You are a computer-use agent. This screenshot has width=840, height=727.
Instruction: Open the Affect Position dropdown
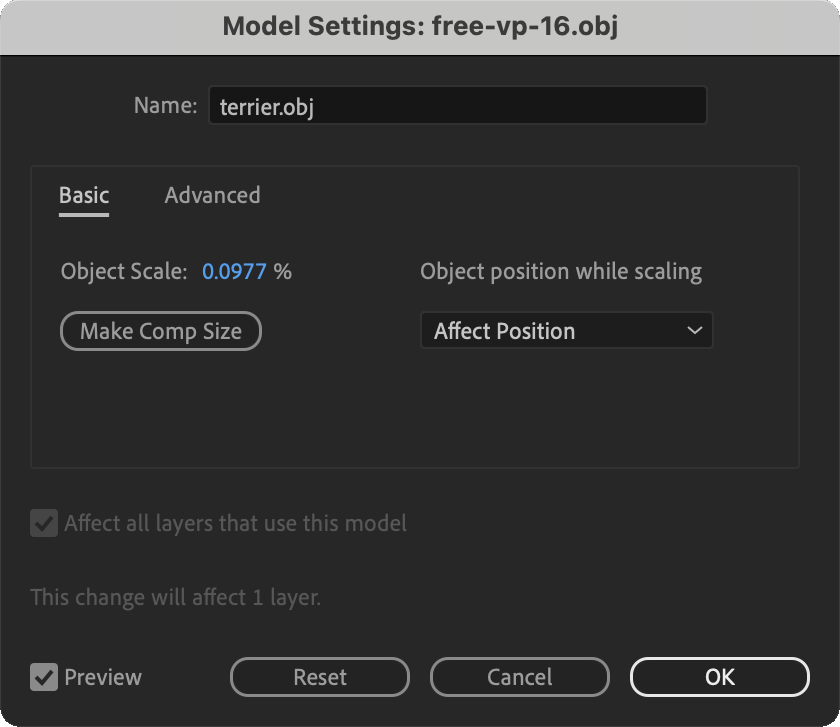pos(567,331)
